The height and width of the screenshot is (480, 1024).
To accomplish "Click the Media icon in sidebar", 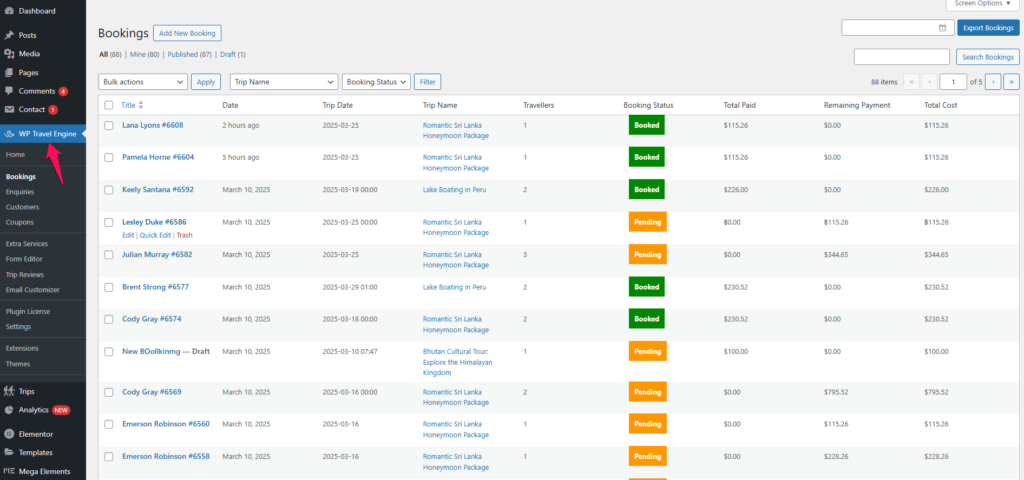I will (9, 54).
